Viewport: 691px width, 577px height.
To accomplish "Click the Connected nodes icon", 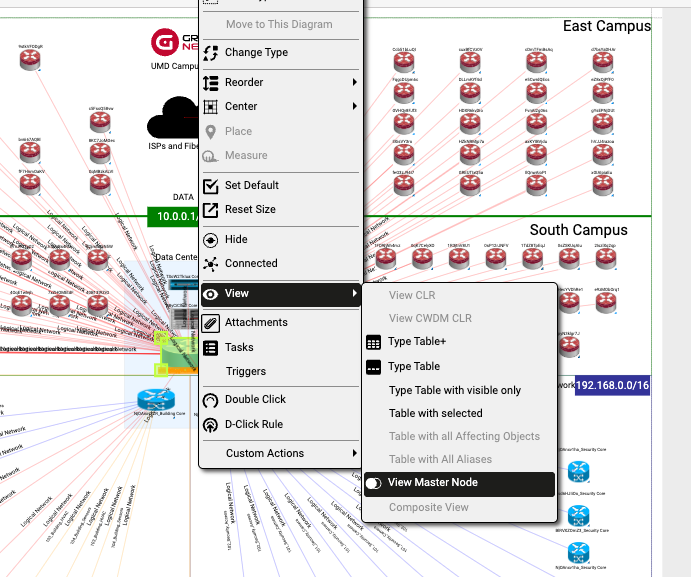I will click(x=210, y=264).
